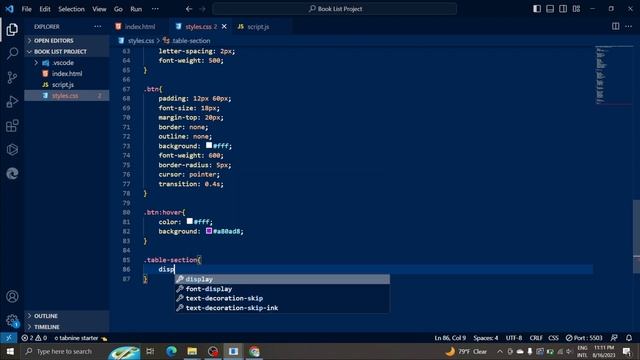Split the editor to the right
Image resolution: width=640 pixels, height=360 pixels.
(615, 27)
